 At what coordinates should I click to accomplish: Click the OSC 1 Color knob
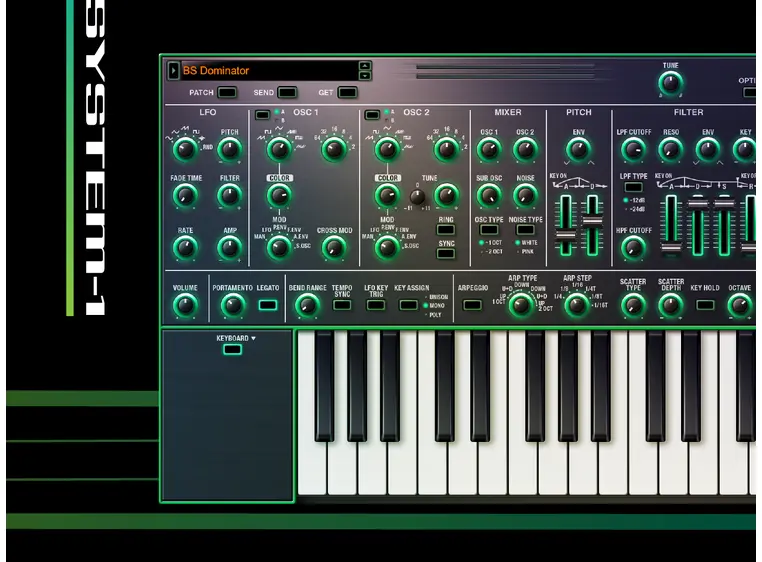[279, 196]
